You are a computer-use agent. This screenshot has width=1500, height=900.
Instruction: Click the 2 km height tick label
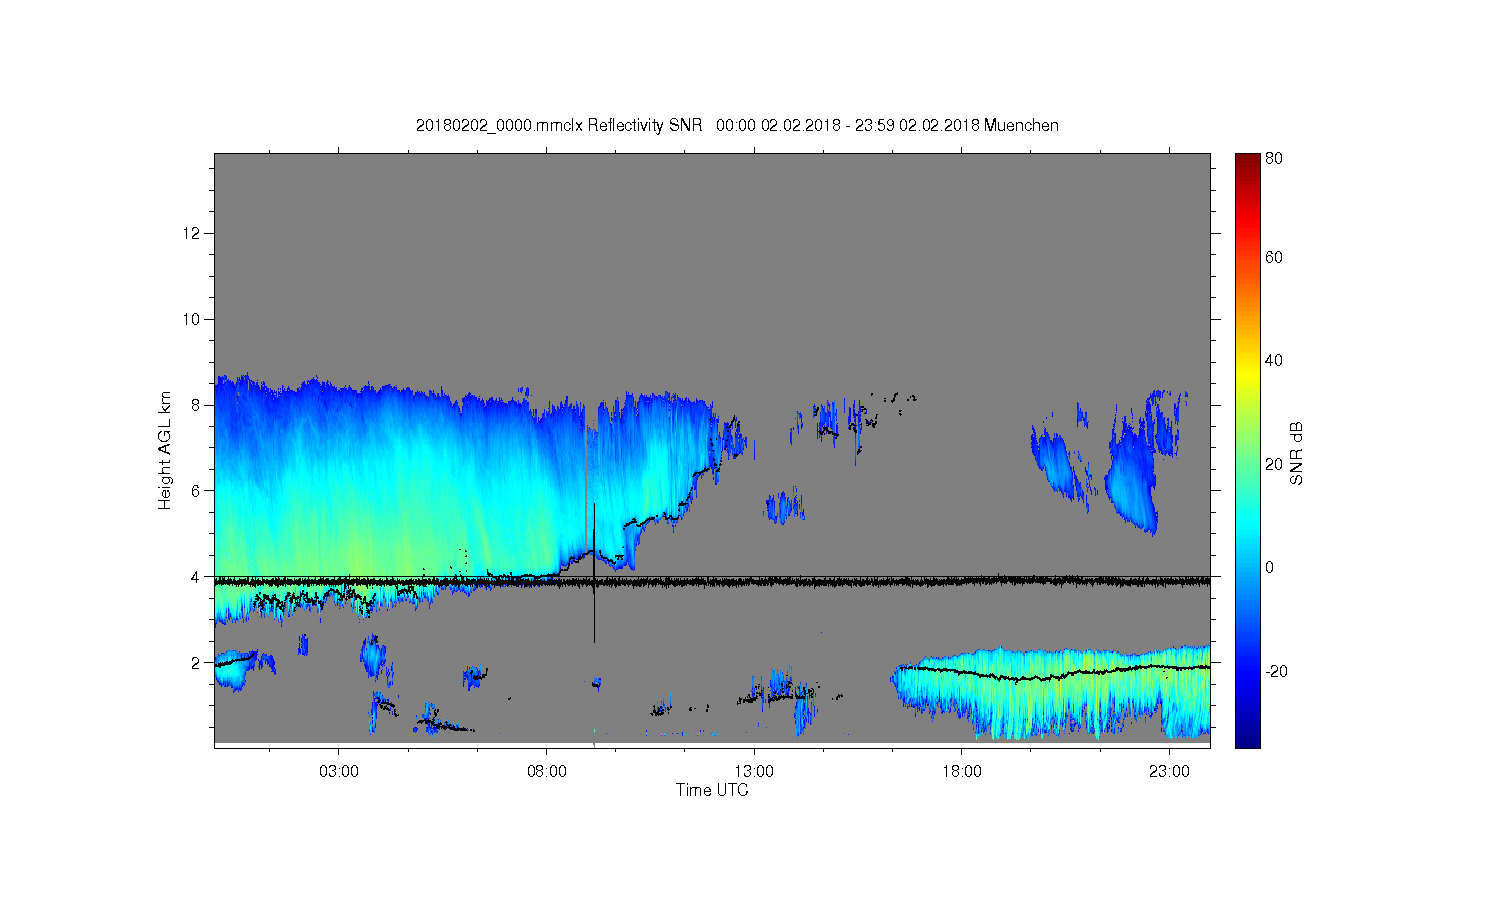197,663
